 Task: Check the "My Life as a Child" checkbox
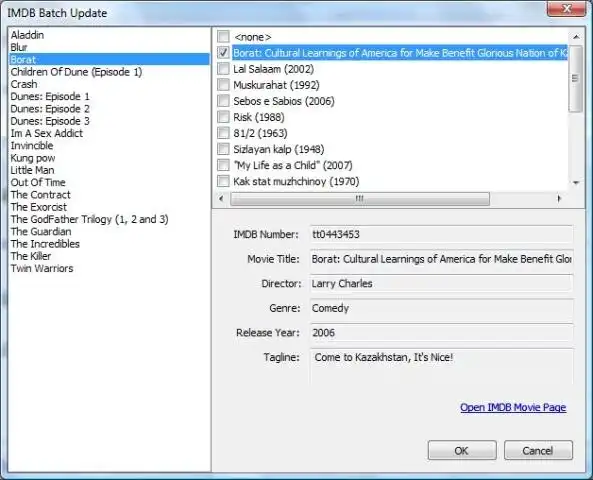click(x=223, y=165)
